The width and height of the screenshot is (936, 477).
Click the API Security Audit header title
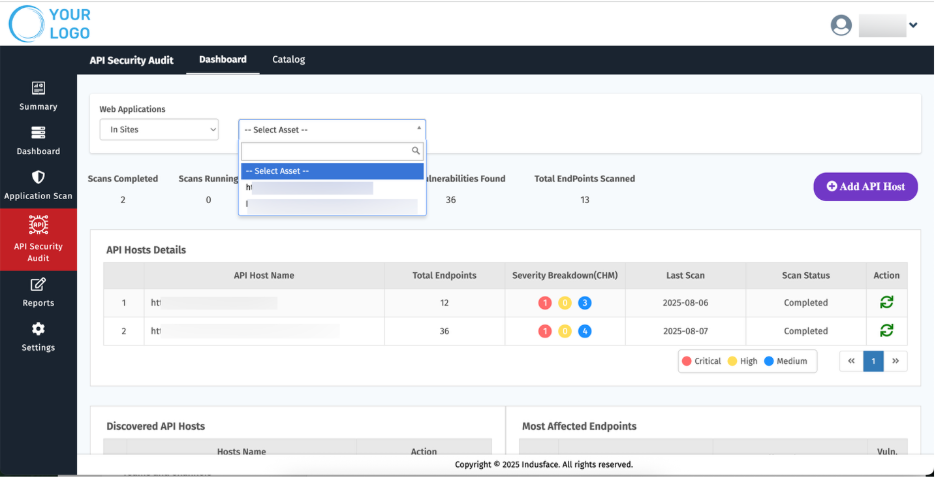click(x=131, y=60)
